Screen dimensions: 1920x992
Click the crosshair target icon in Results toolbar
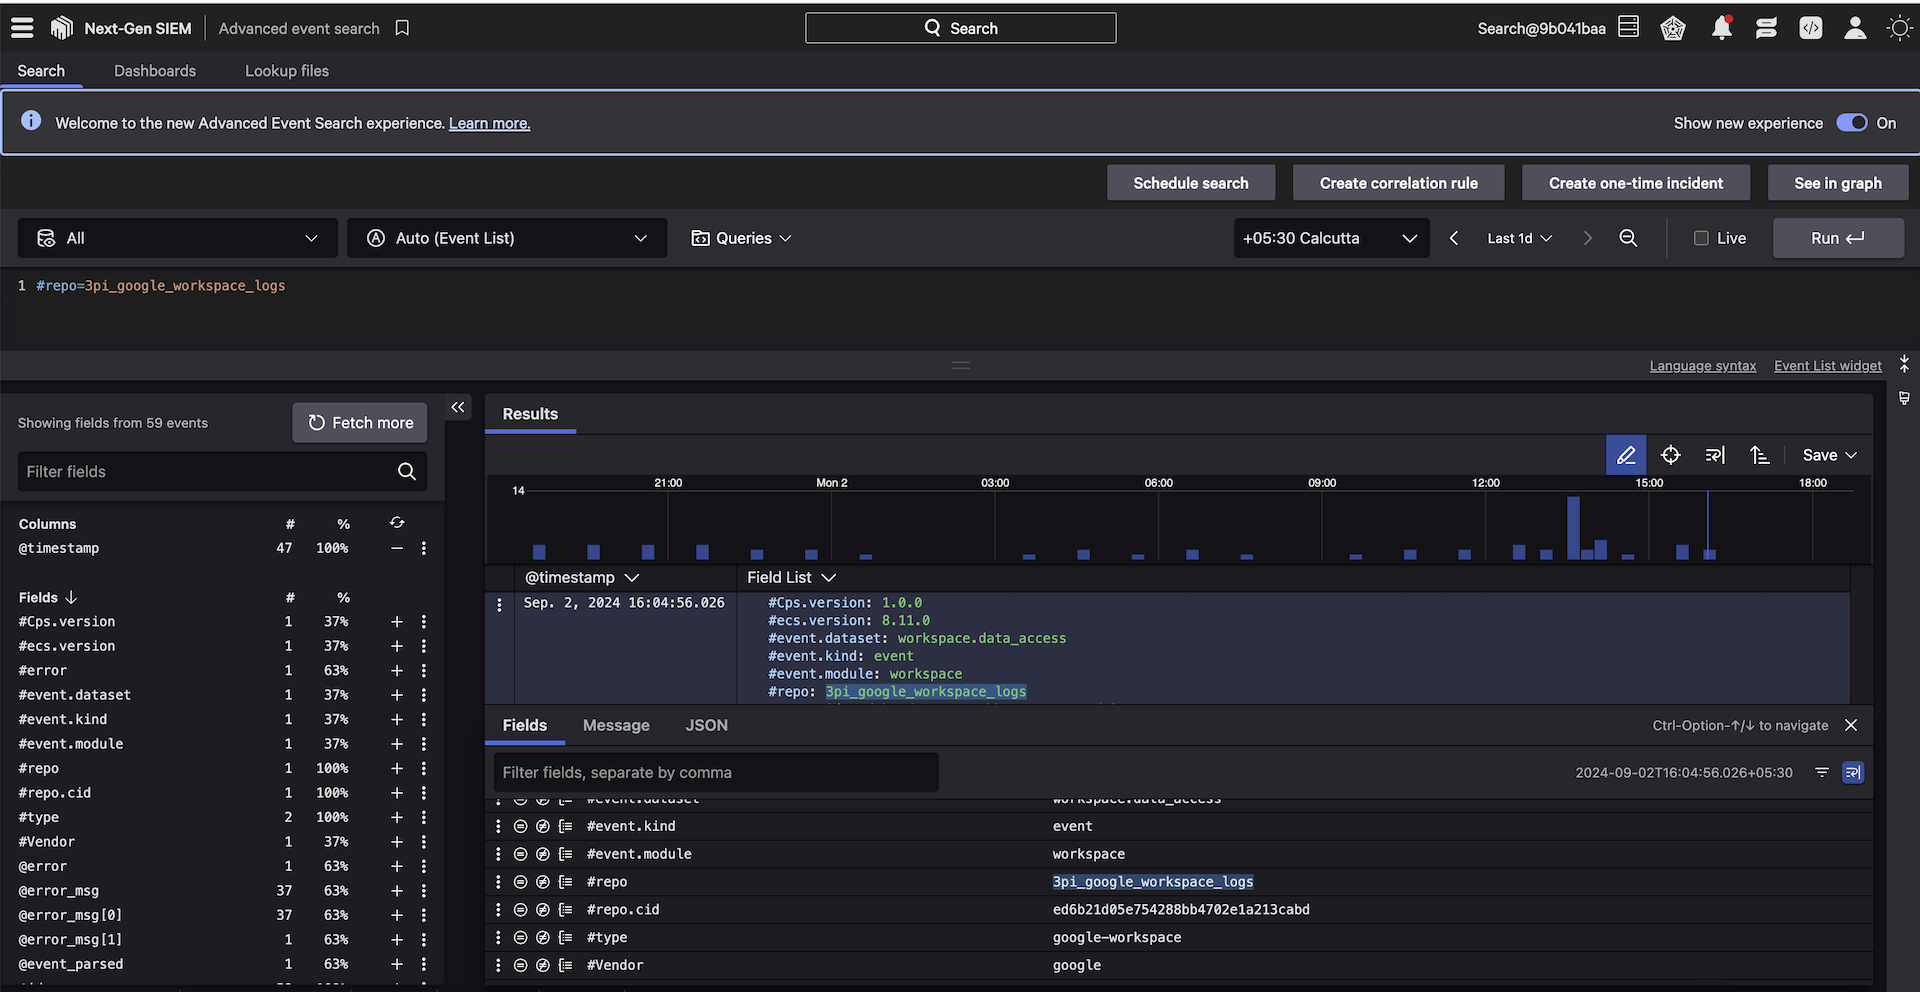pos(1670,455)
